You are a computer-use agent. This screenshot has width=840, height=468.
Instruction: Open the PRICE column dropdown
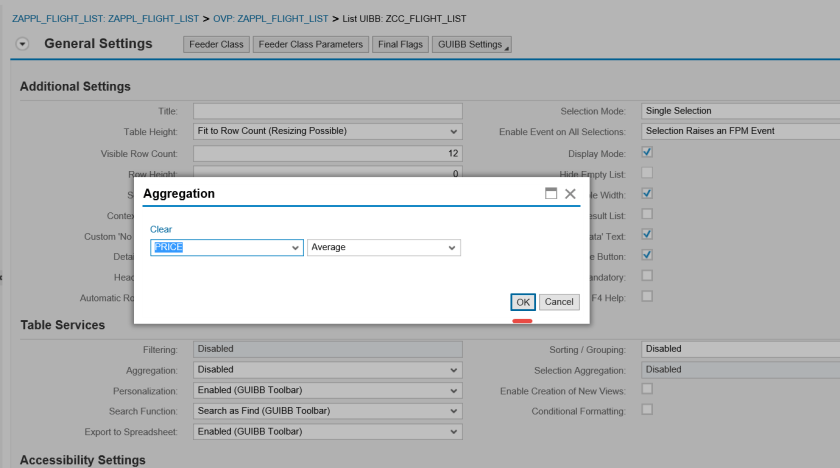coord(295,248)
